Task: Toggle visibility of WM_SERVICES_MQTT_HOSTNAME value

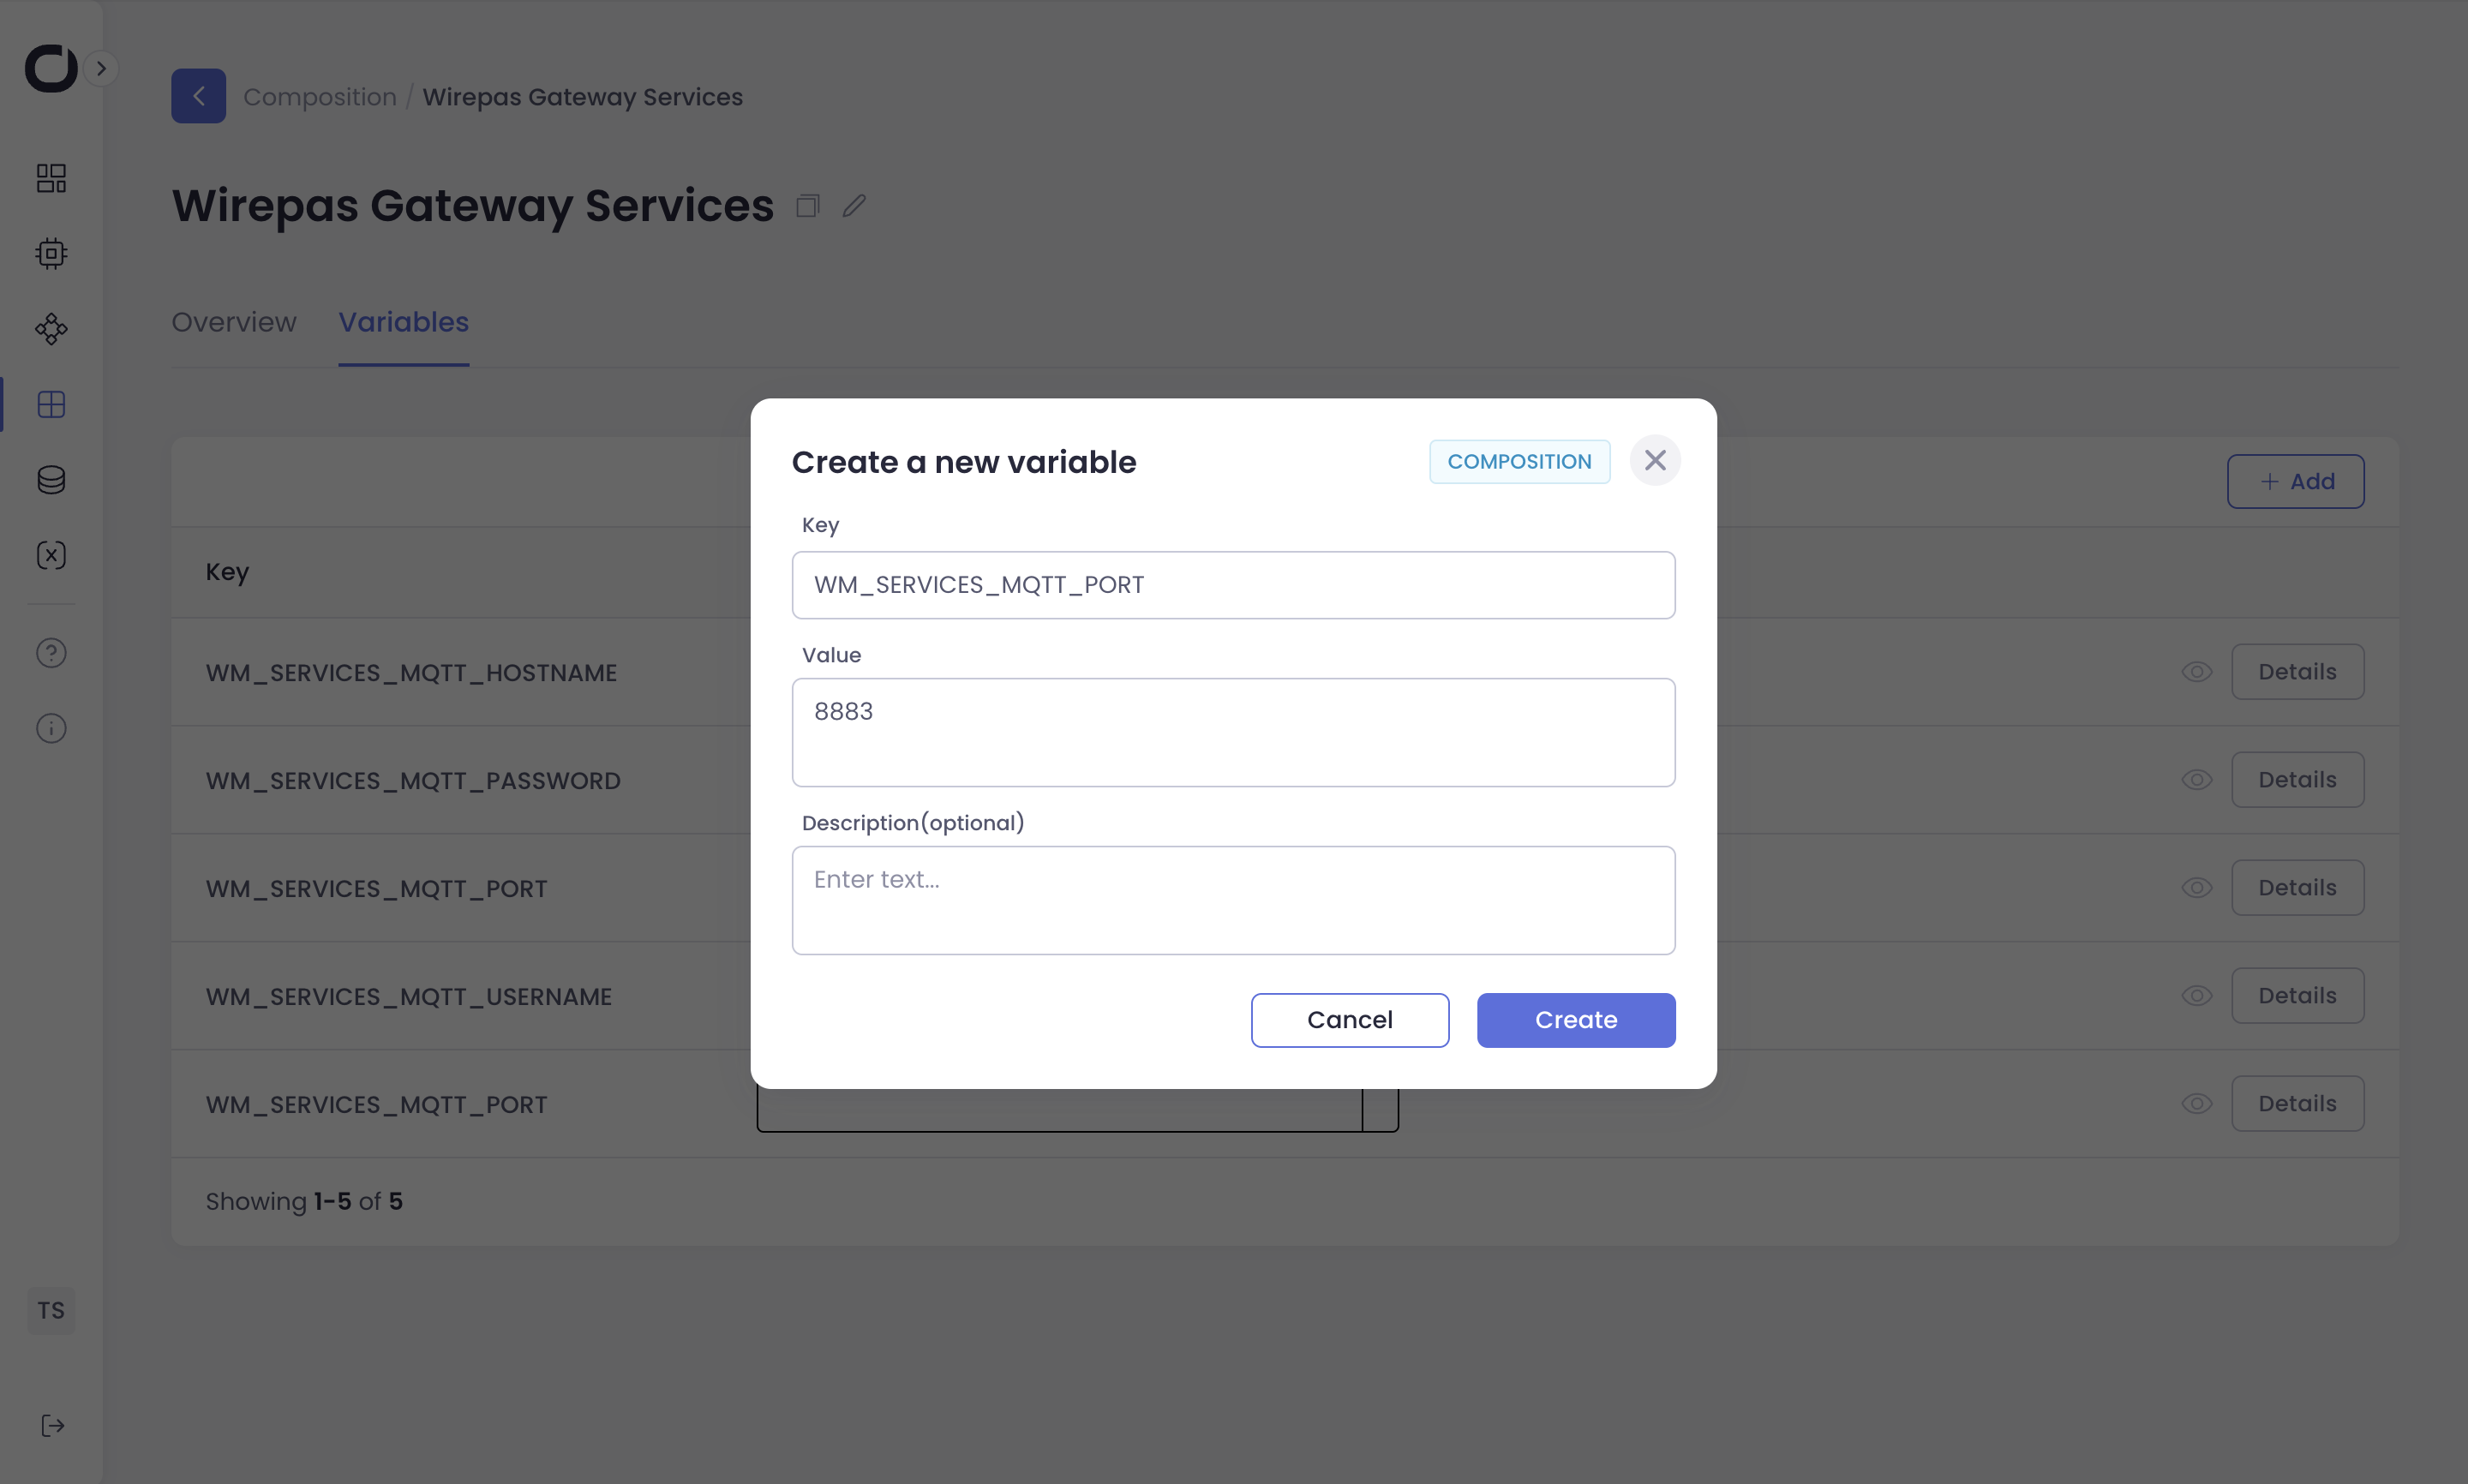Action: [2196, 672]
